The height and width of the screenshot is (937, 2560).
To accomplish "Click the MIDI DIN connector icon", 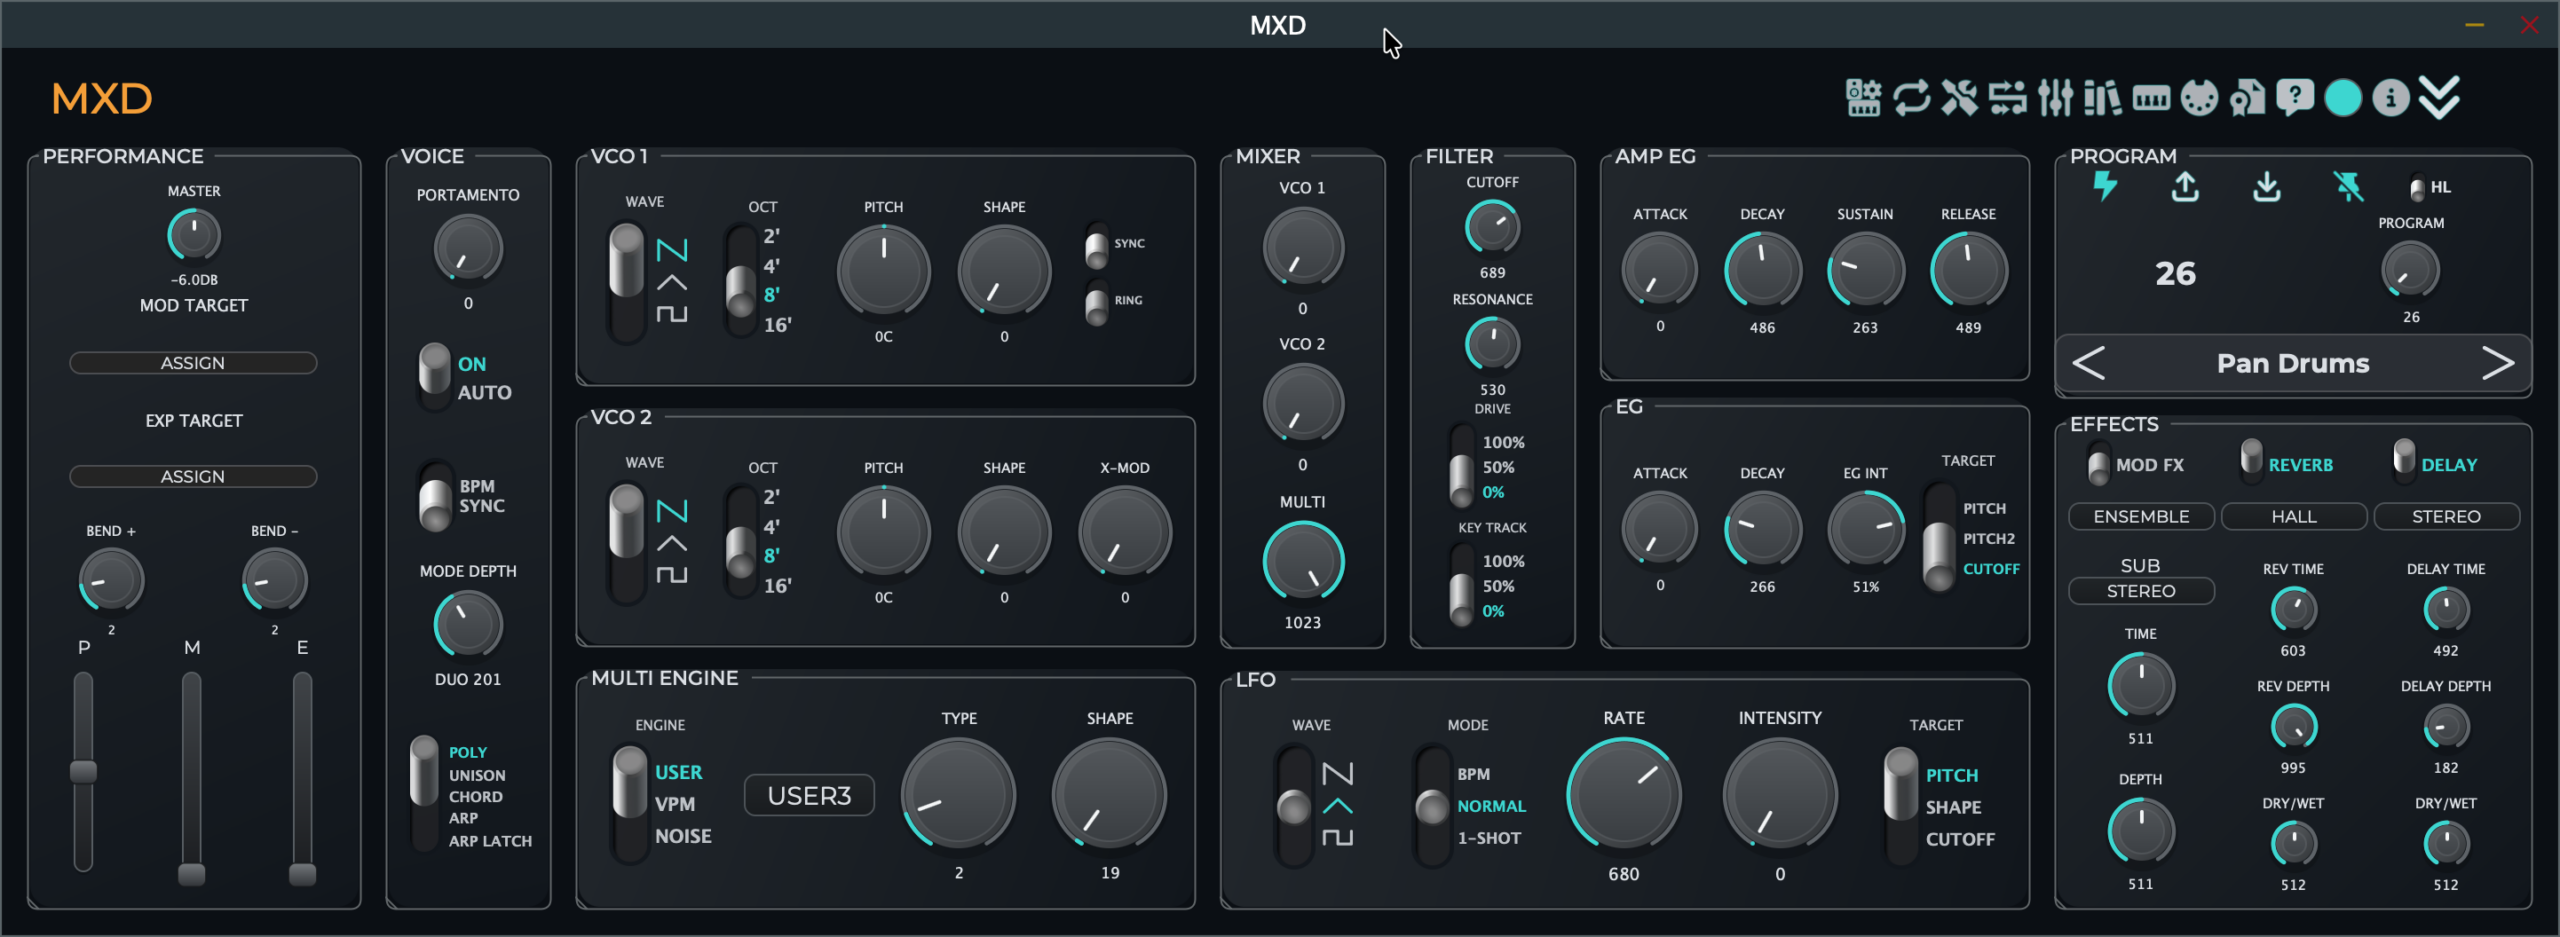I will coord(2199,98).
